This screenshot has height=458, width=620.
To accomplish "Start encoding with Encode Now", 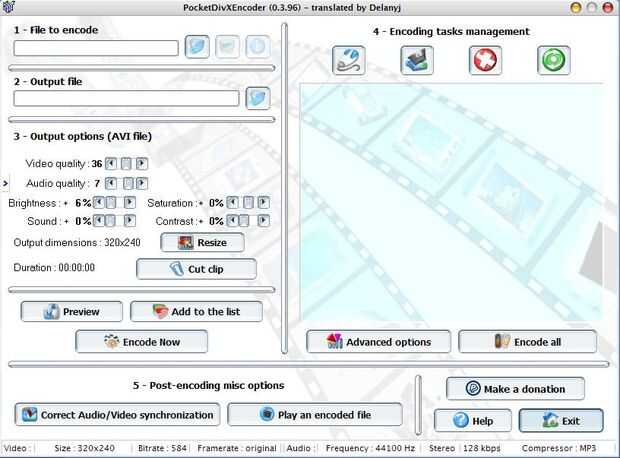I will point(142,342).
